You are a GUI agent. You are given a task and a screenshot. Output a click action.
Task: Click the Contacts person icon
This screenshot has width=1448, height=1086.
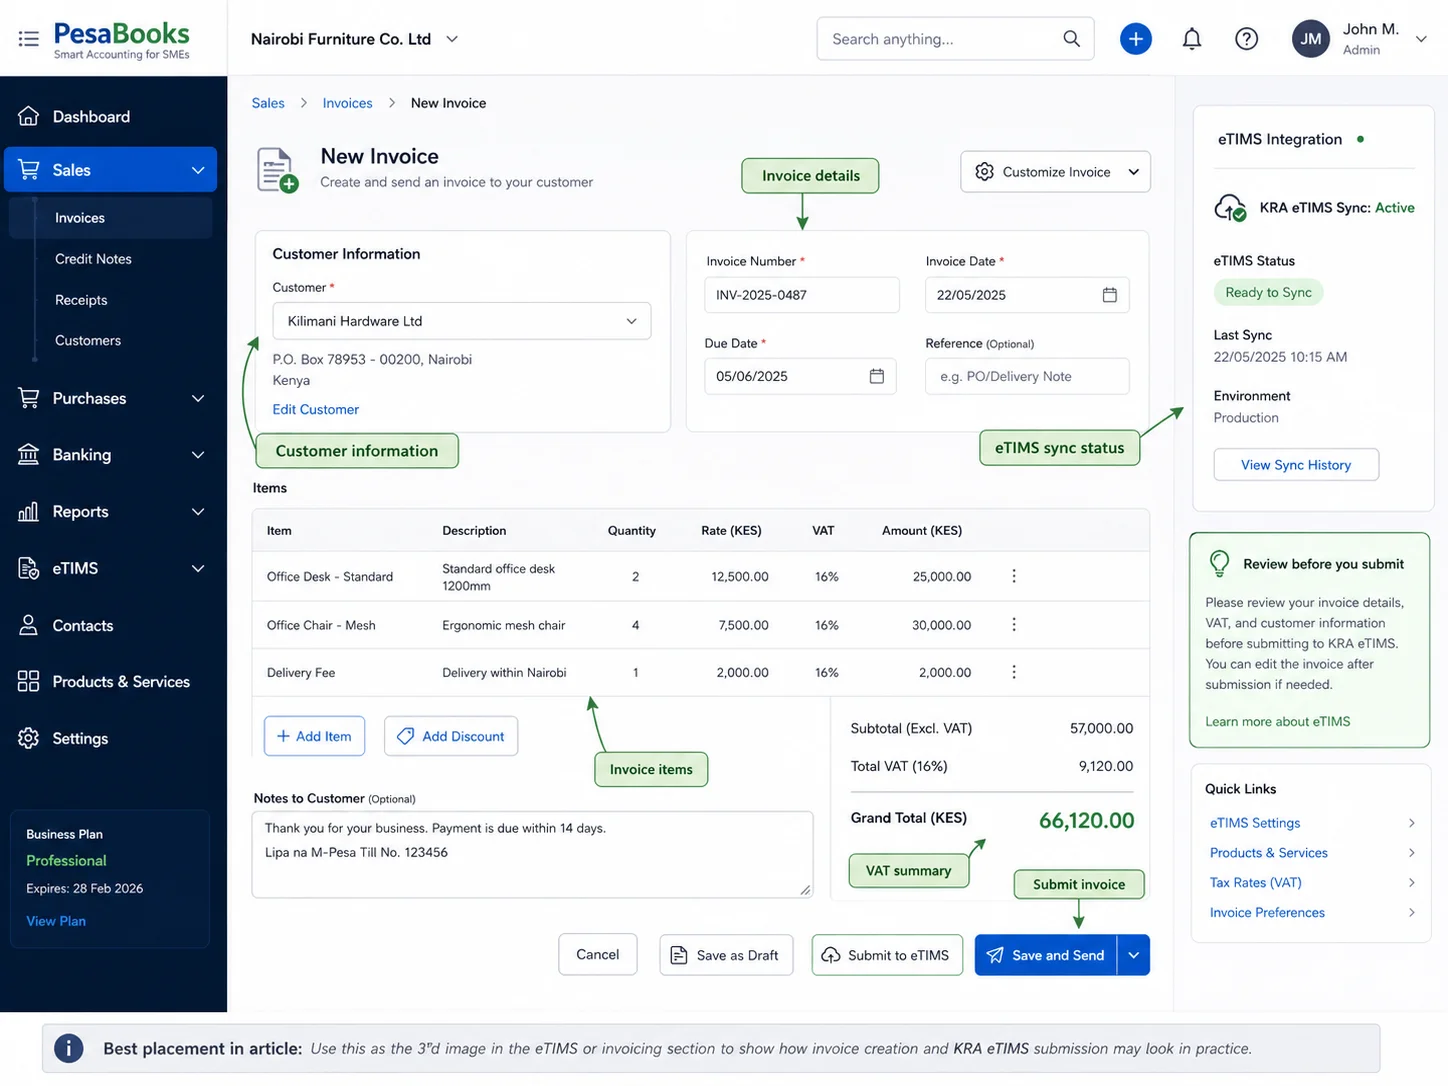coord(29,625)
